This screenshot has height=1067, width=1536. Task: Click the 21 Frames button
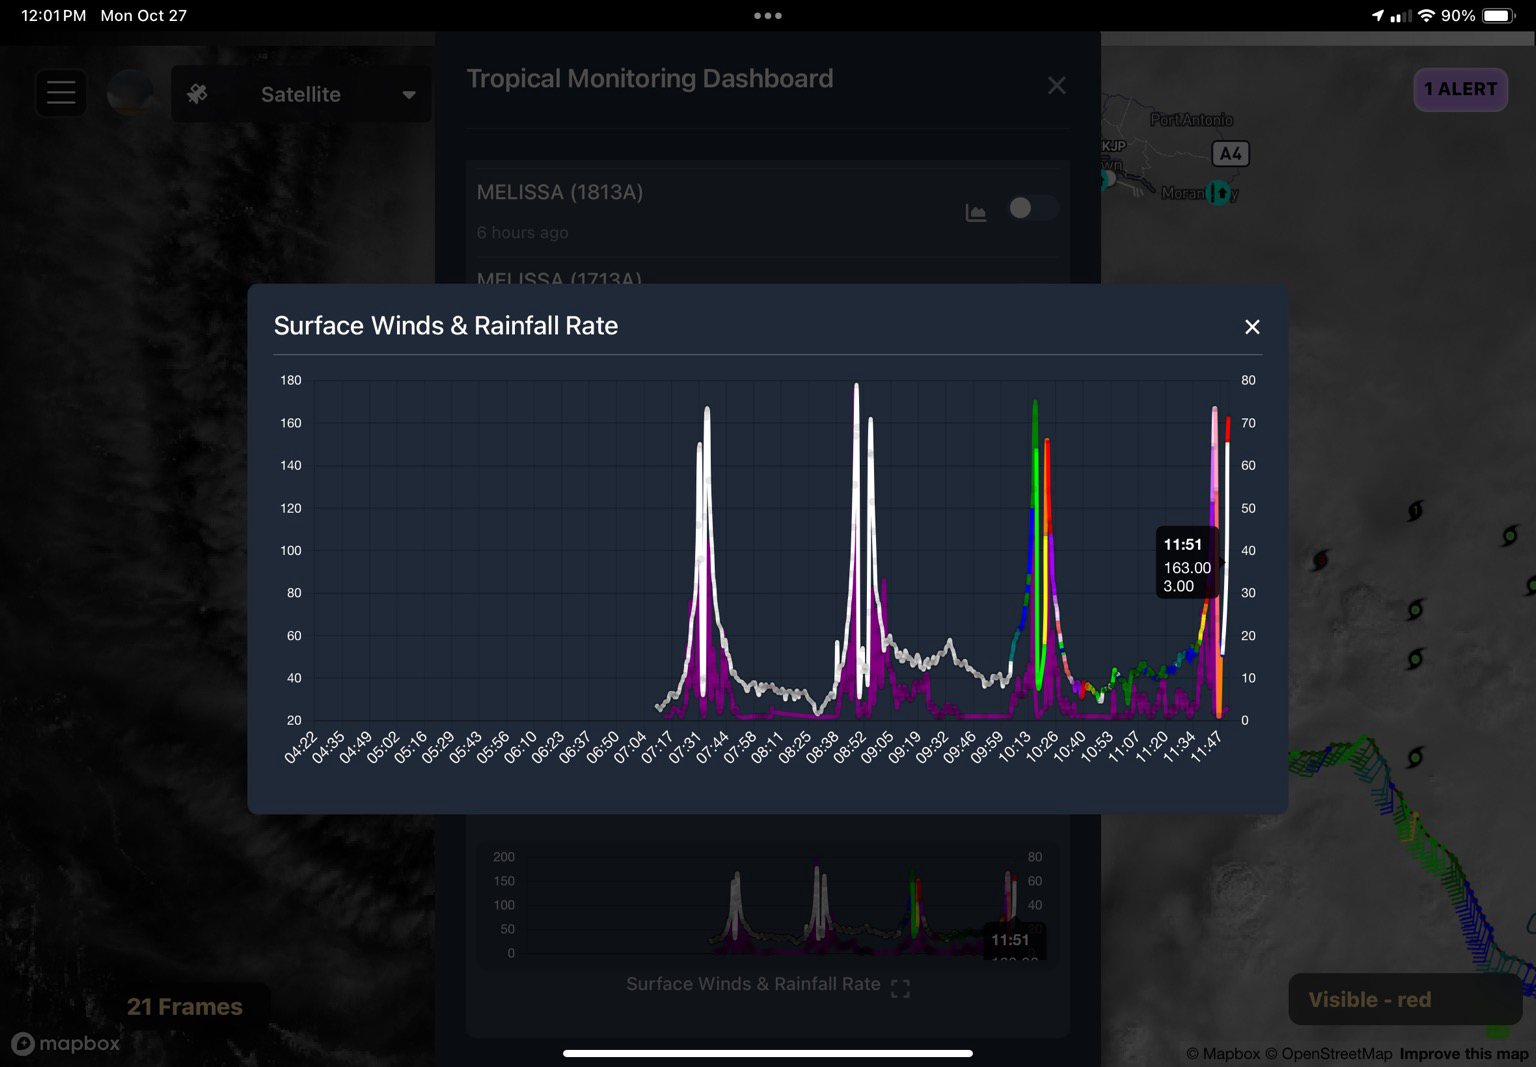tap(185, 1007)
